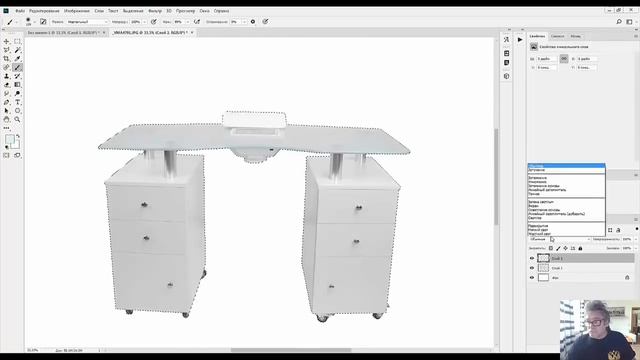This screenshot has height=360, width=640.
Task: Choose Умножение blend mode
Action: tap(537, 182)
